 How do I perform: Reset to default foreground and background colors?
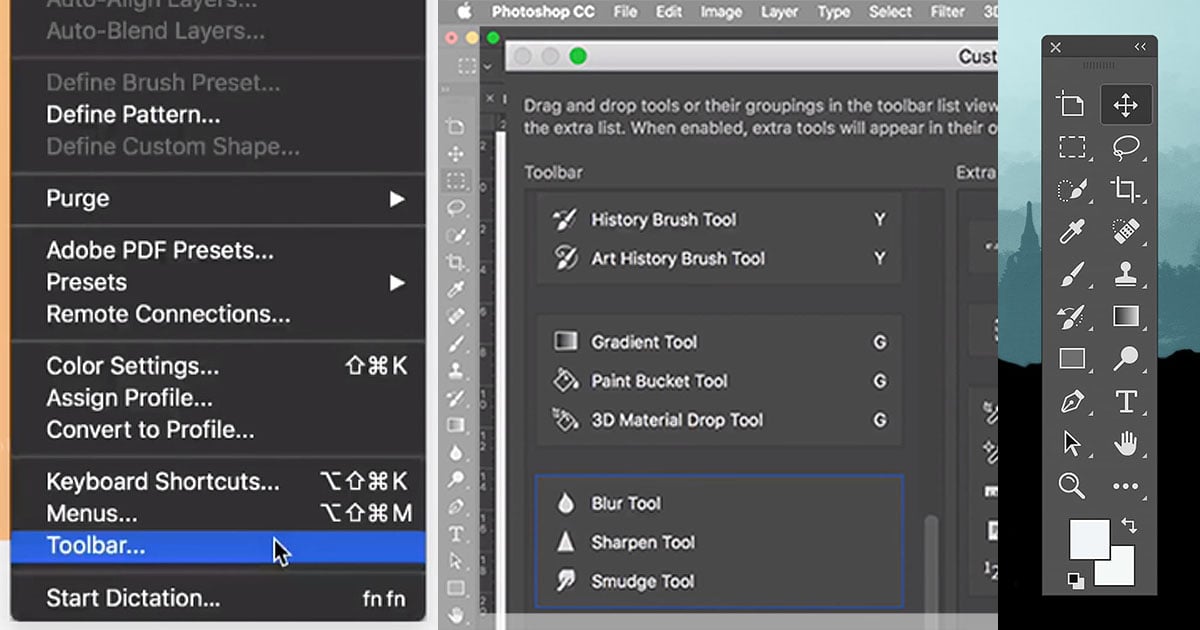point(1076,581)
